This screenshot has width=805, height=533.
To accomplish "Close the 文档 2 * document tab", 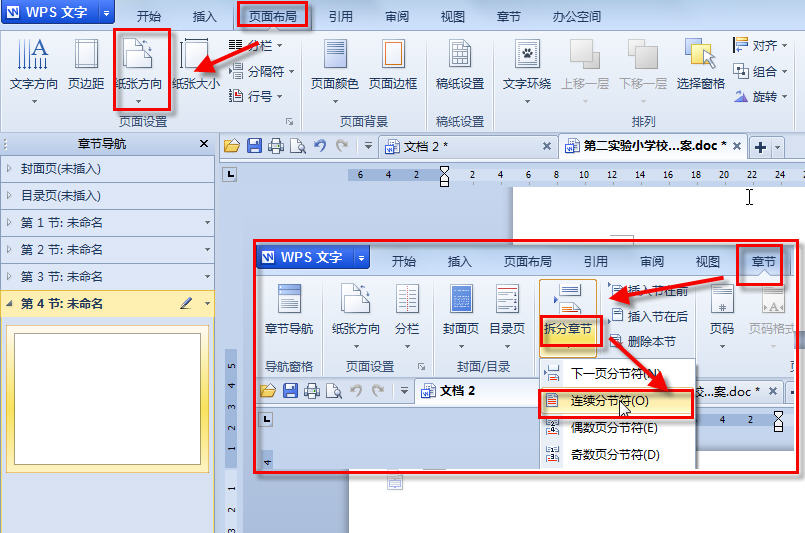I will [x=547, y=146].
